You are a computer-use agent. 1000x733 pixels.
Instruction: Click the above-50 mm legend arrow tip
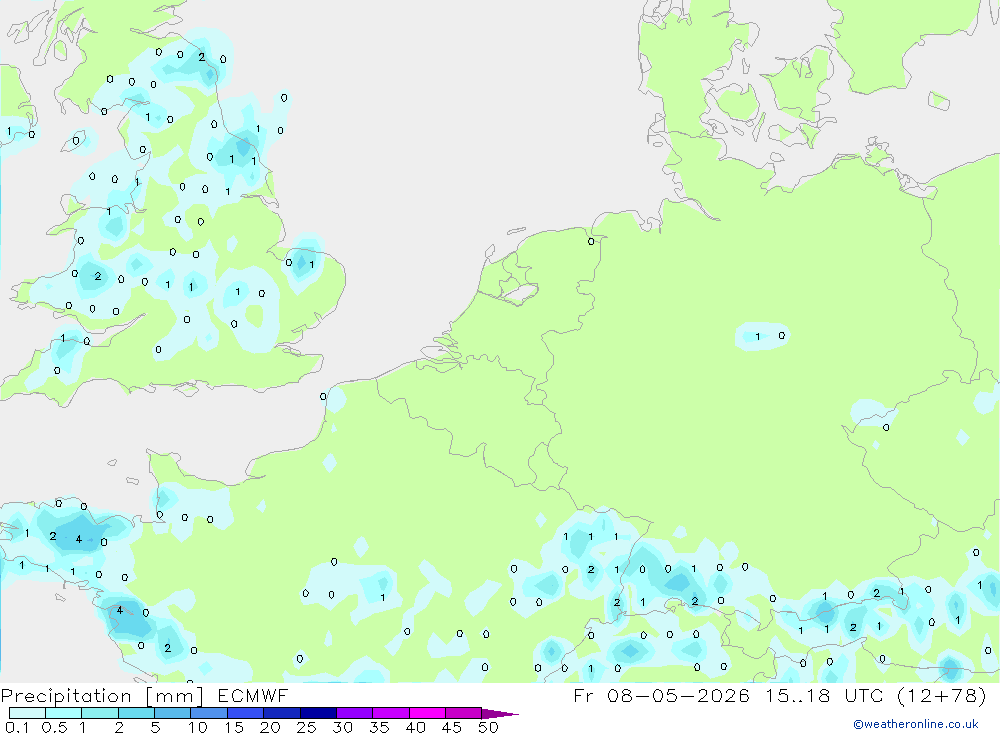pos(499,714)
